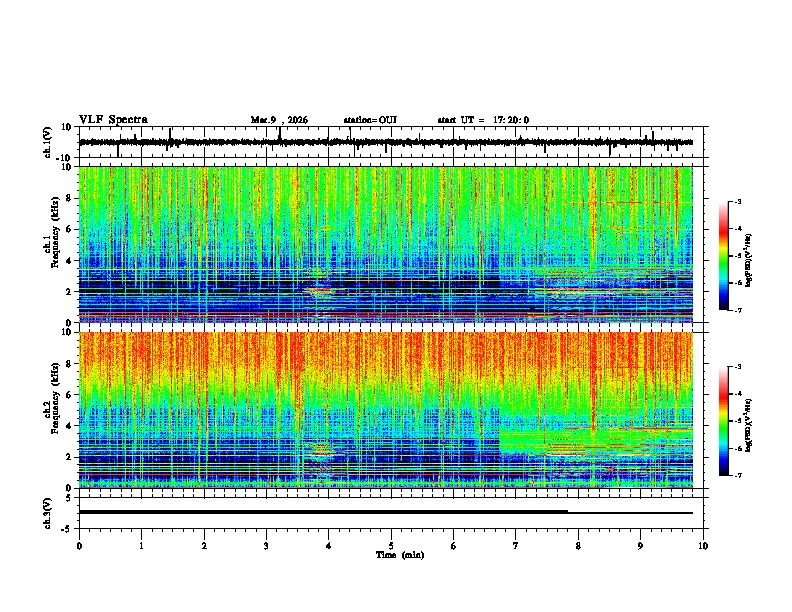This screenshot has width=792, height=612.
Task: Click the "VLF Spectra" title text
Action: tap(113, 120)
